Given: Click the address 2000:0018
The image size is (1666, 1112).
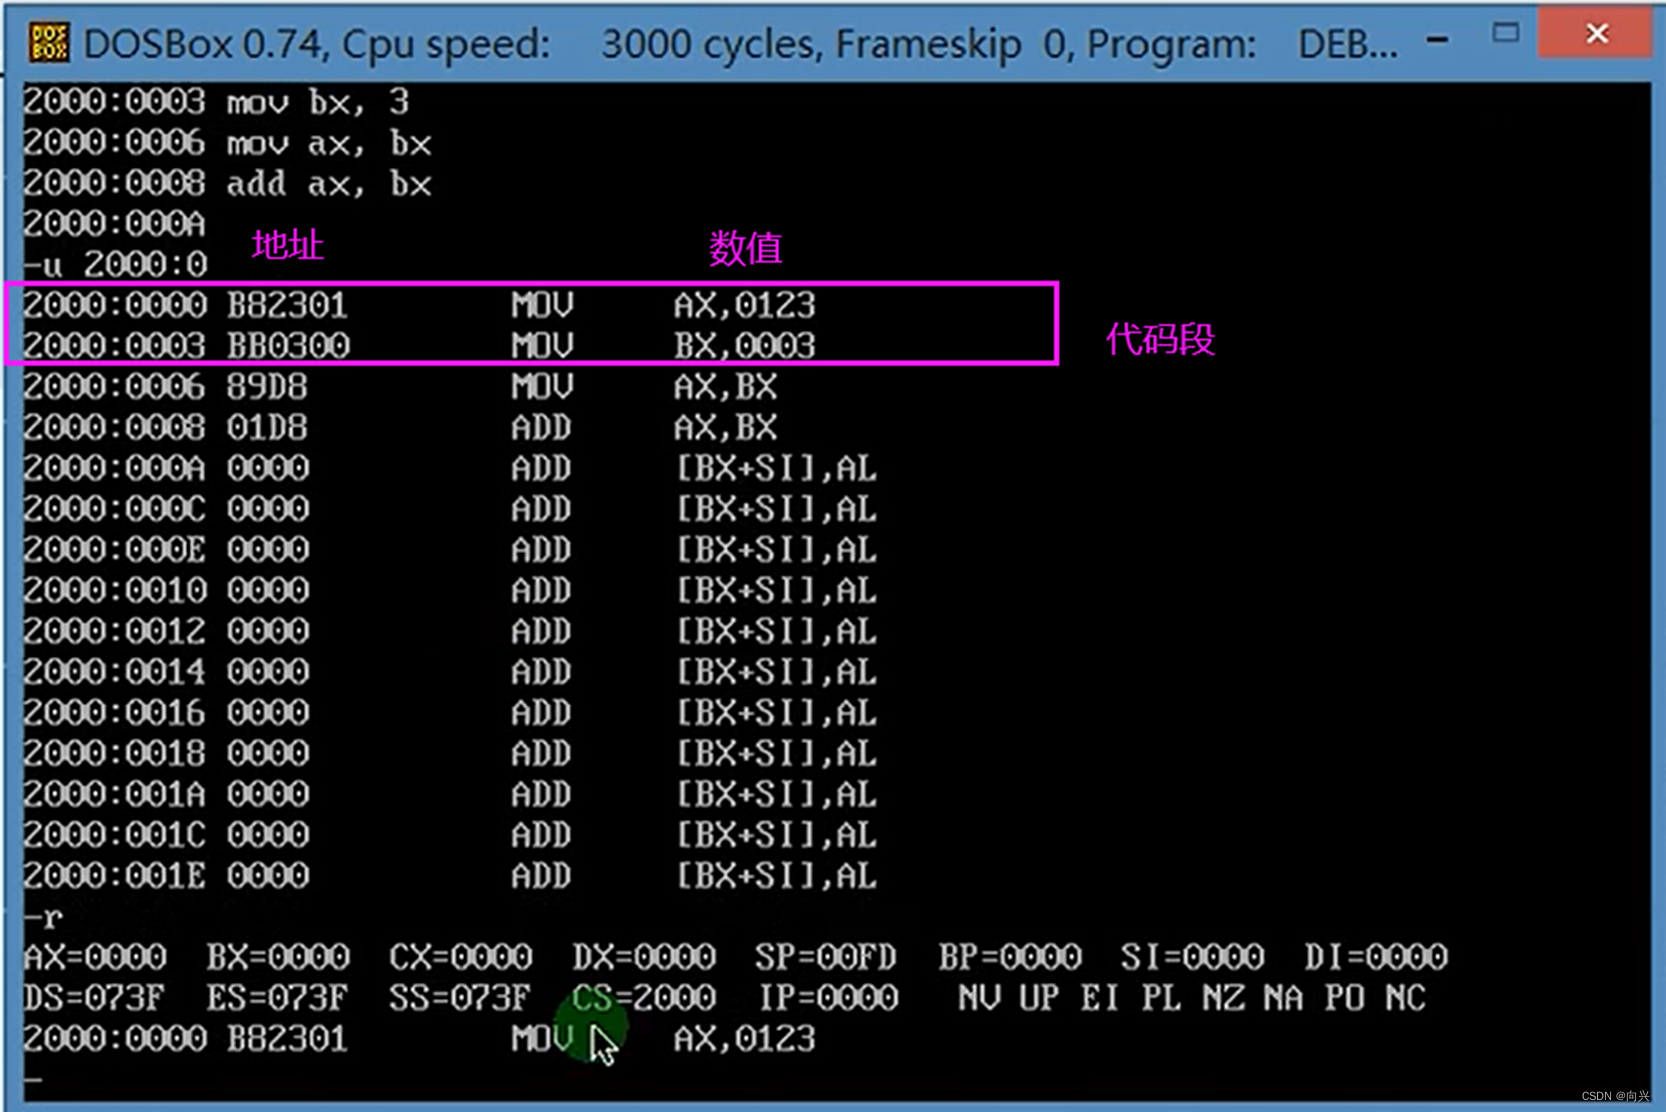Looking at the screenshot, I should [114, 754].
